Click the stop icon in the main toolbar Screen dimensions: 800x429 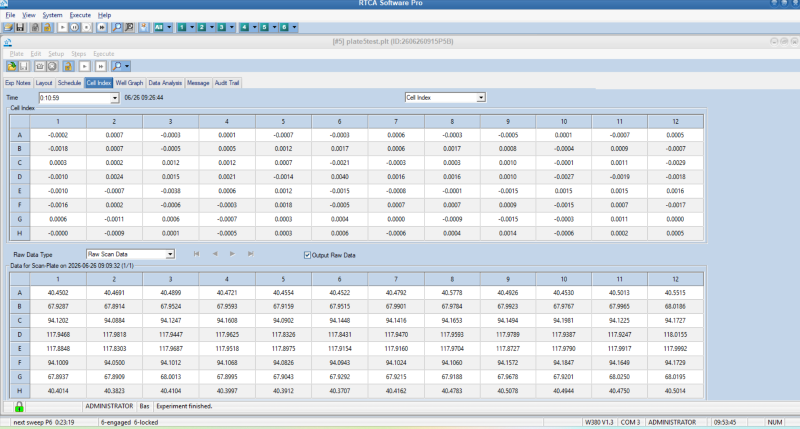pos(87,28)
